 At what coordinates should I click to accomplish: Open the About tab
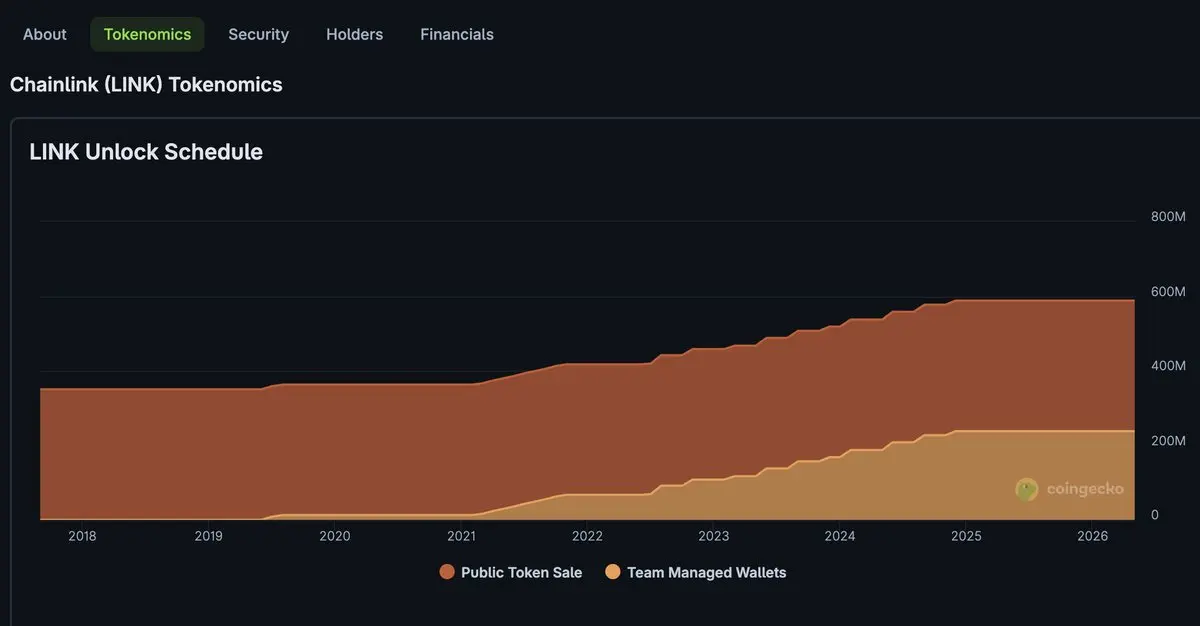coord(45,34)
